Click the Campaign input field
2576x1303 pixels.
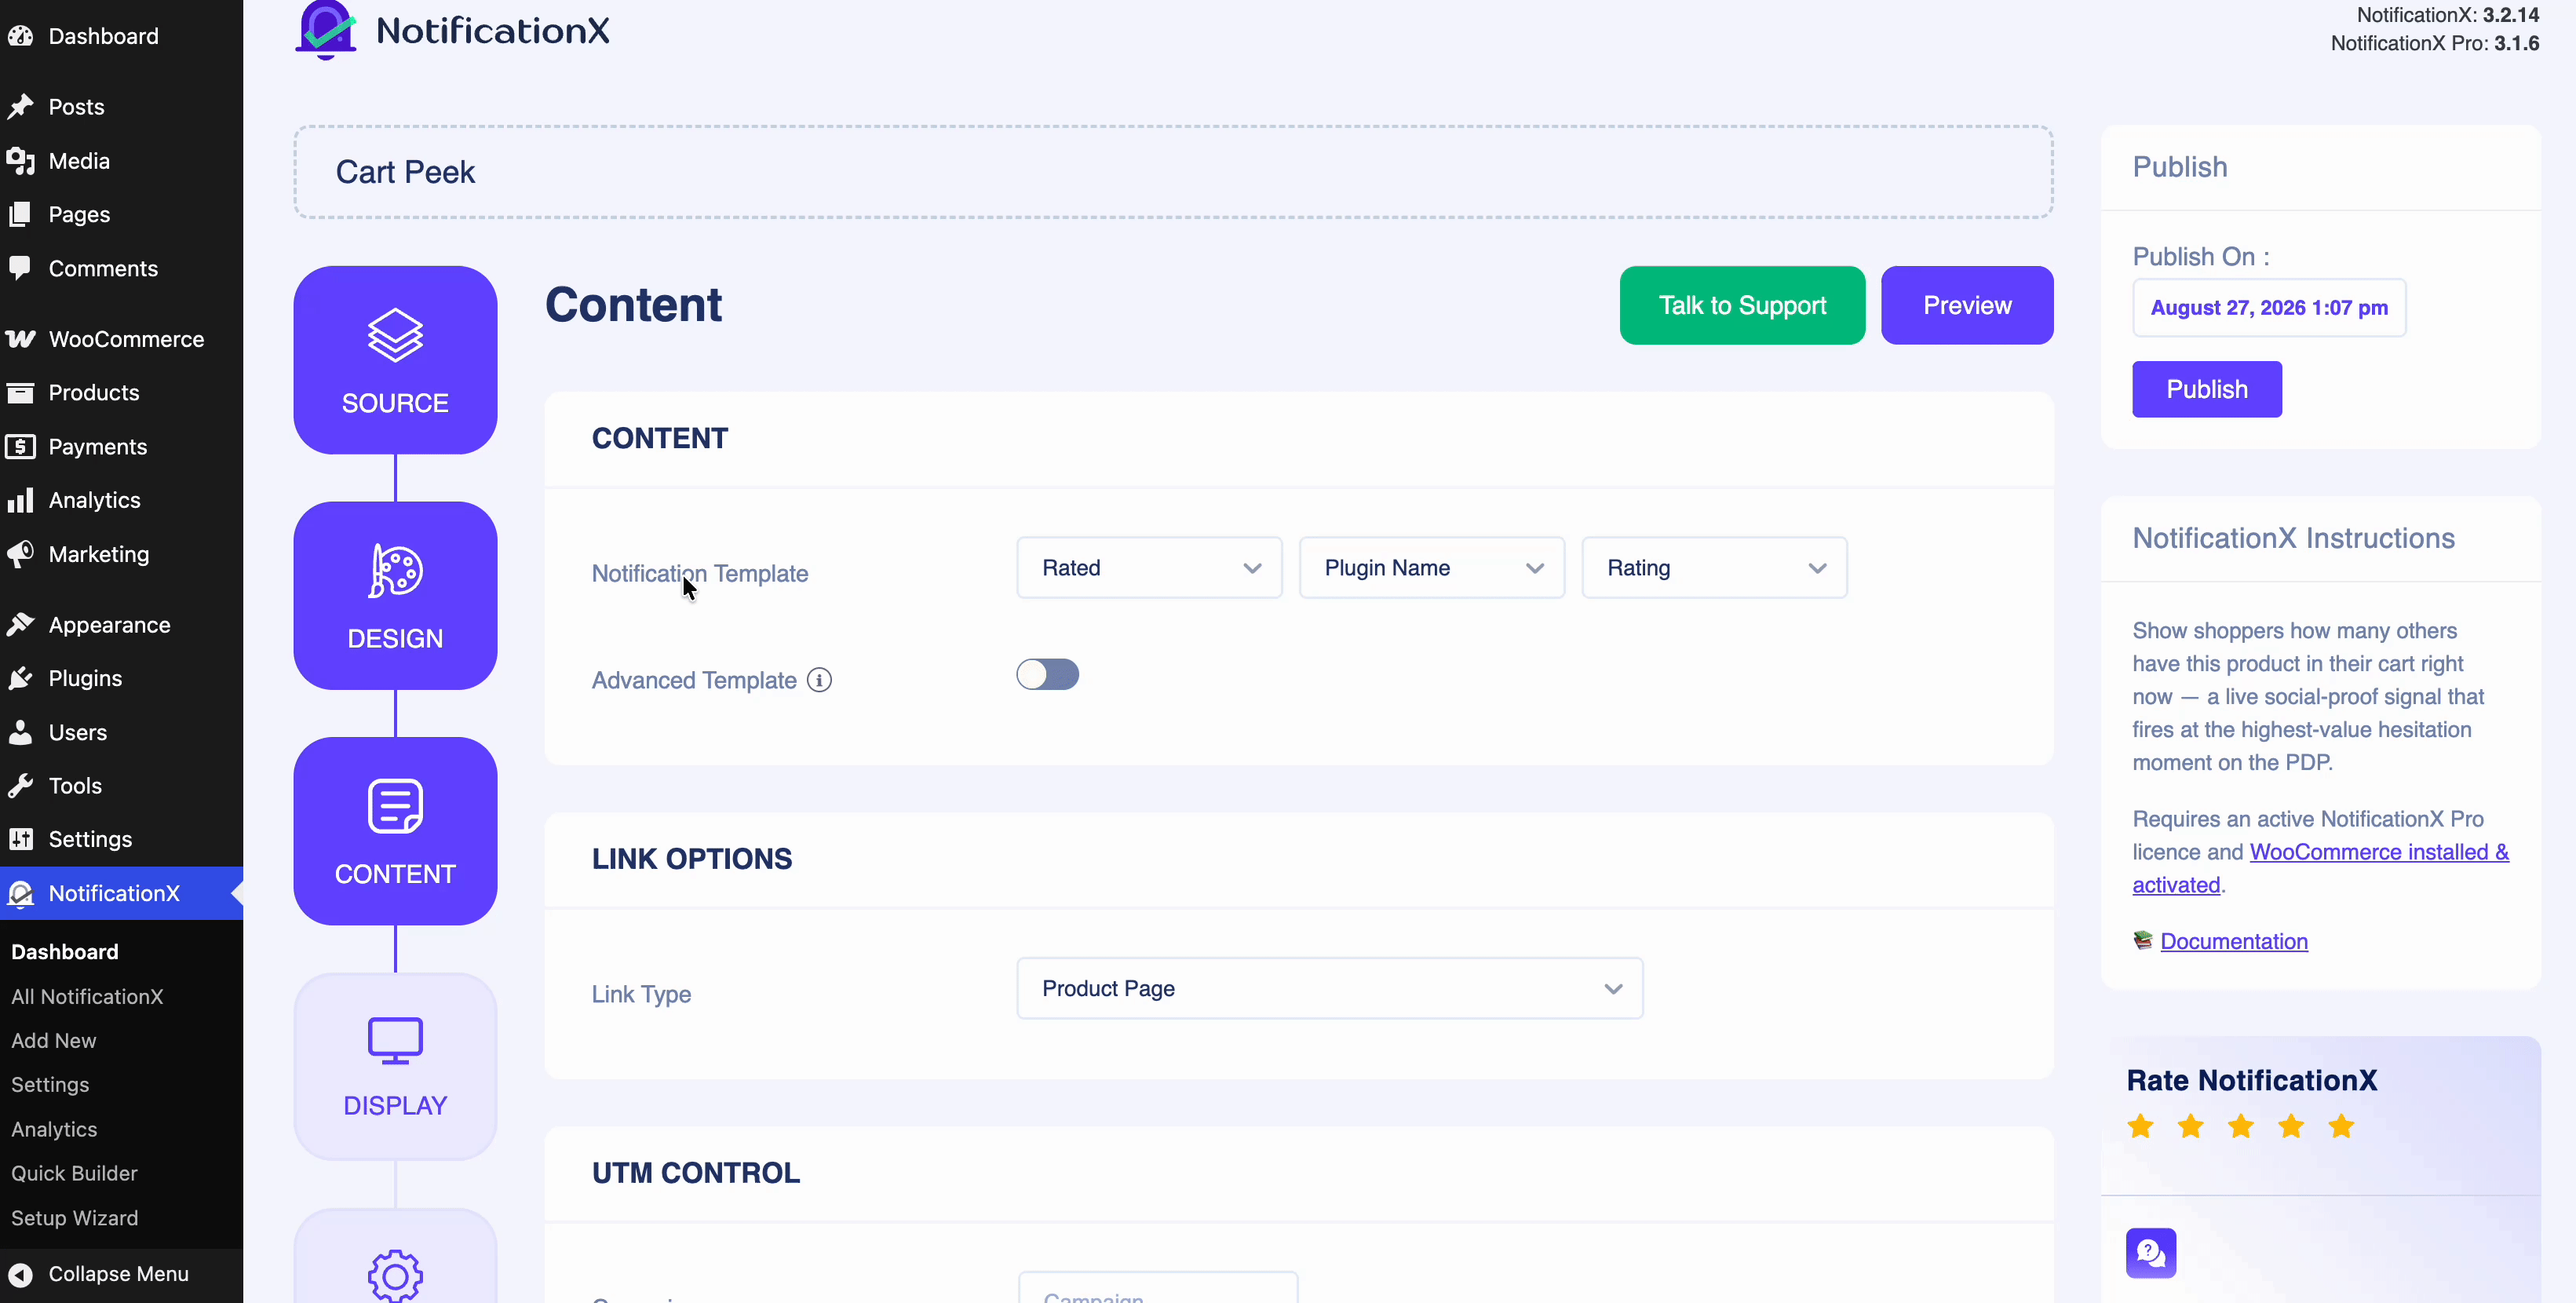[1158, 1288]
